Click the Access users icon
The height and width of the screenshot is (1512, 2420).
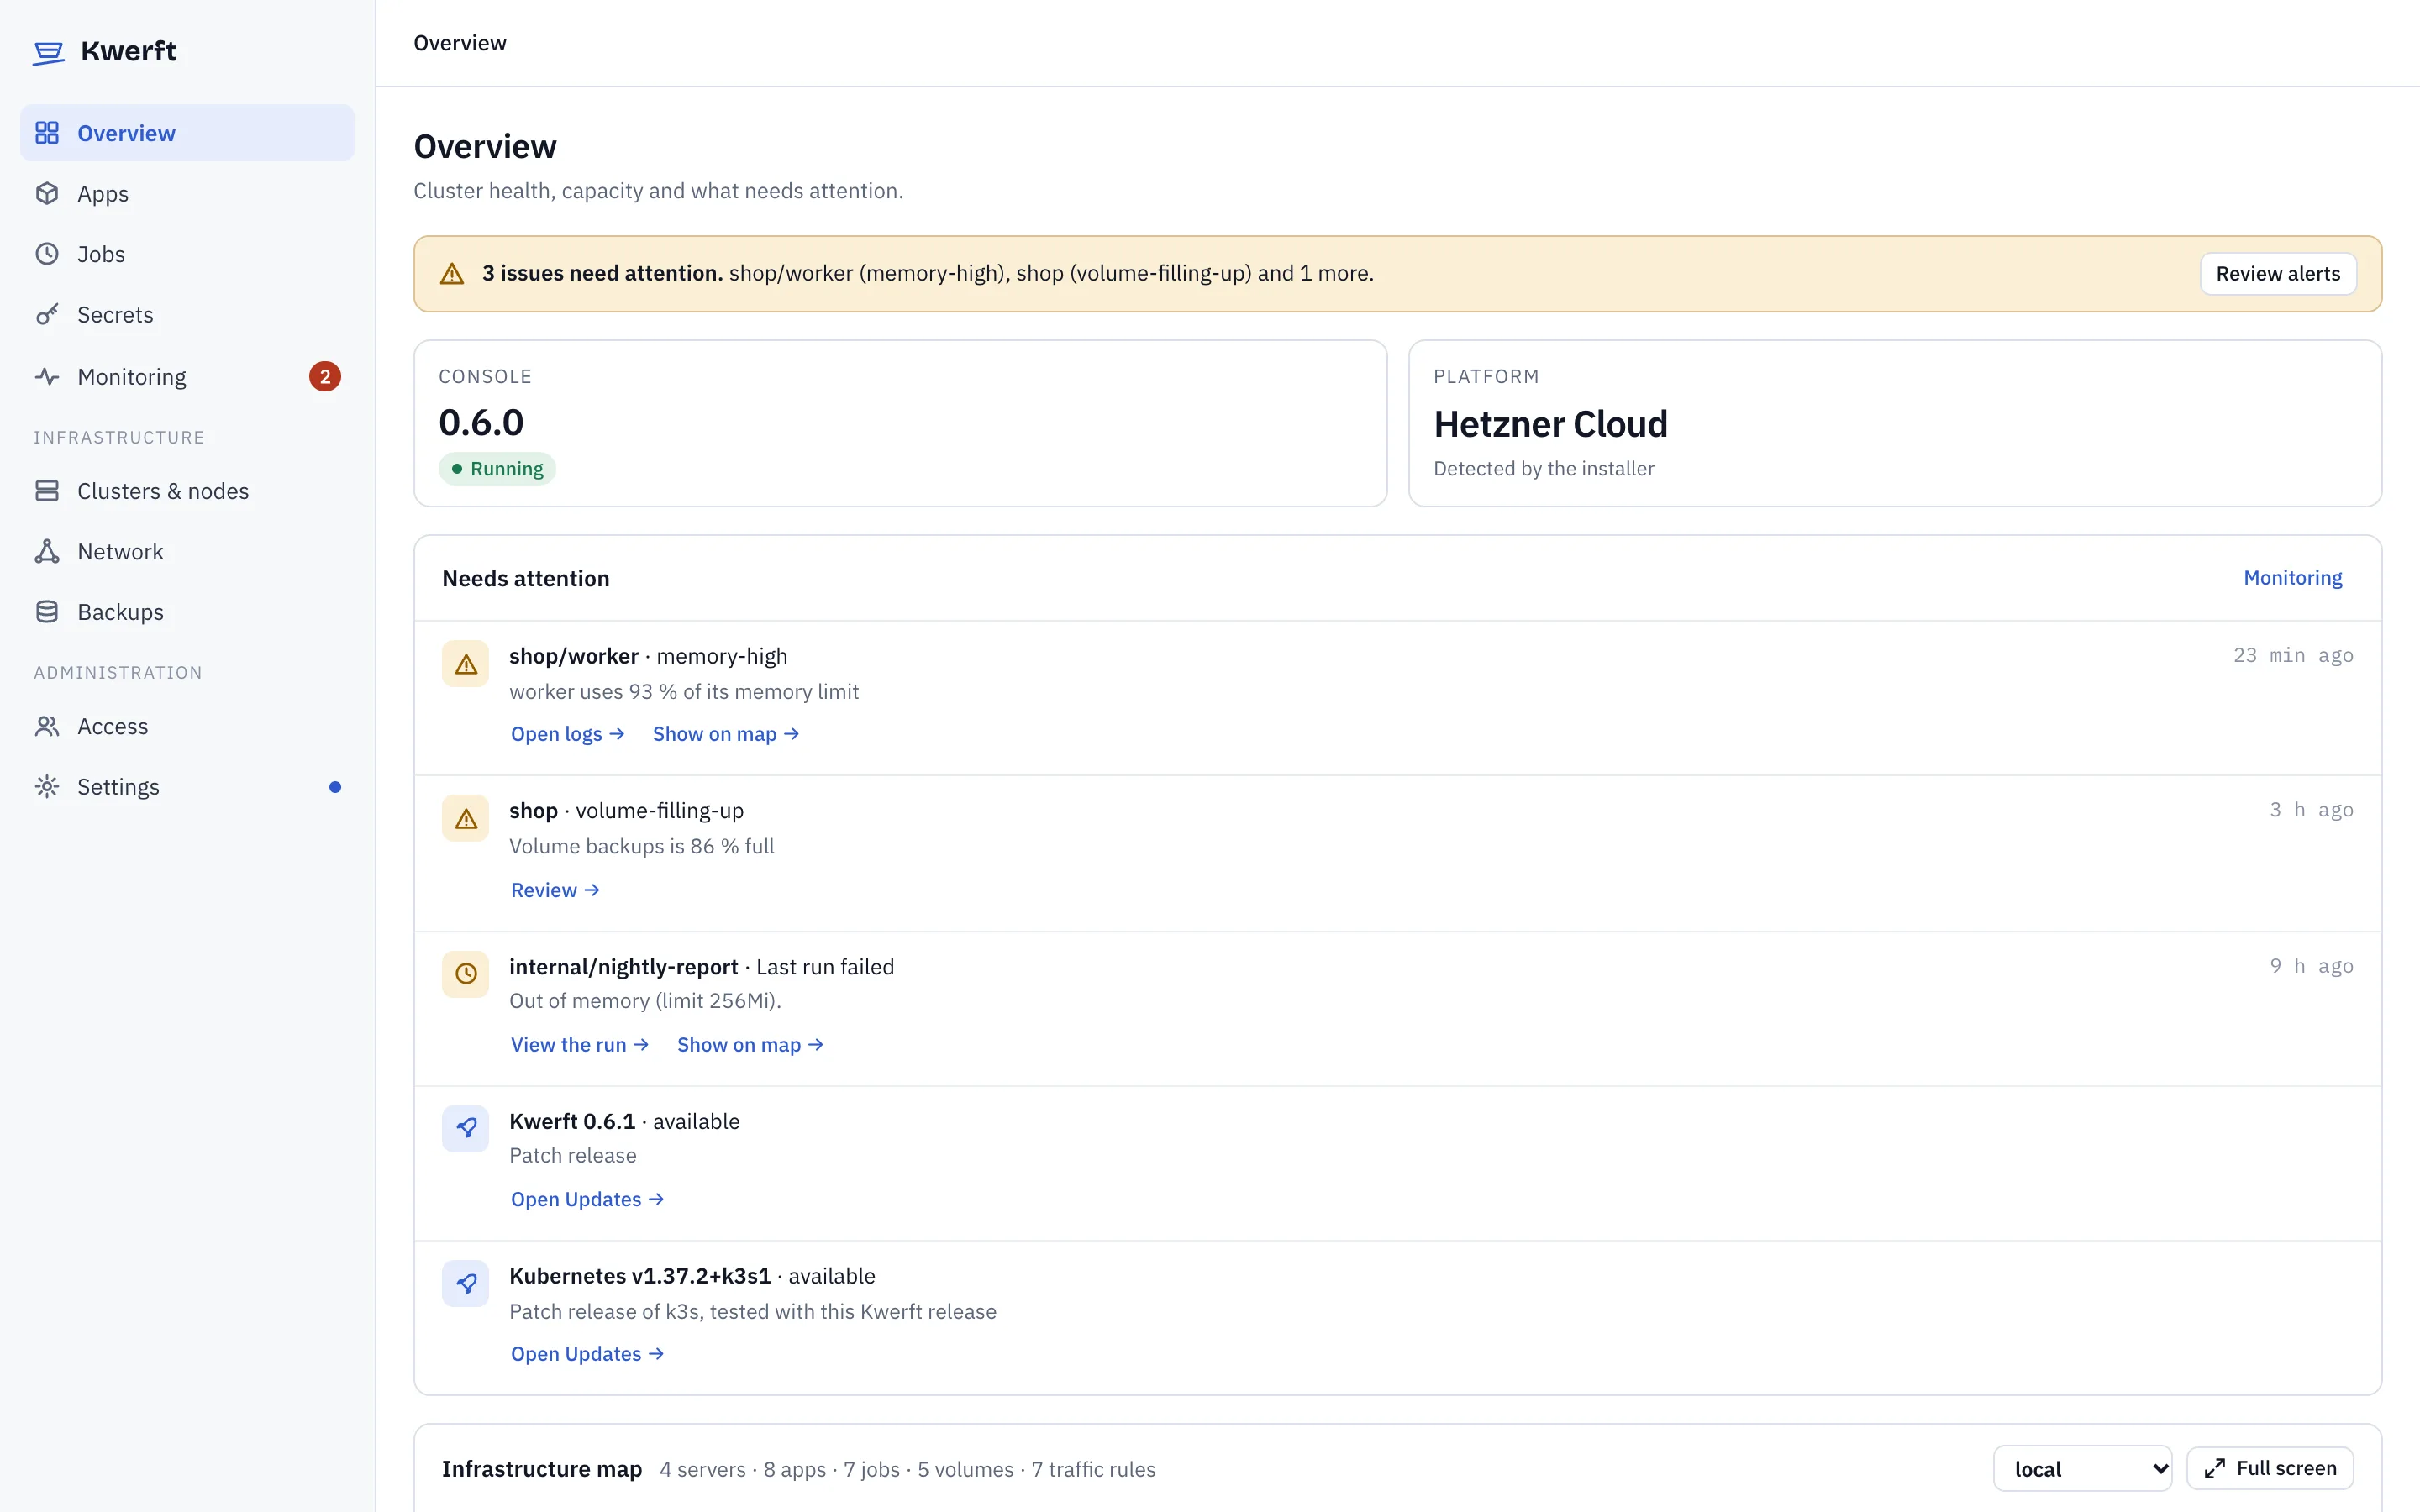click(47, 726)
